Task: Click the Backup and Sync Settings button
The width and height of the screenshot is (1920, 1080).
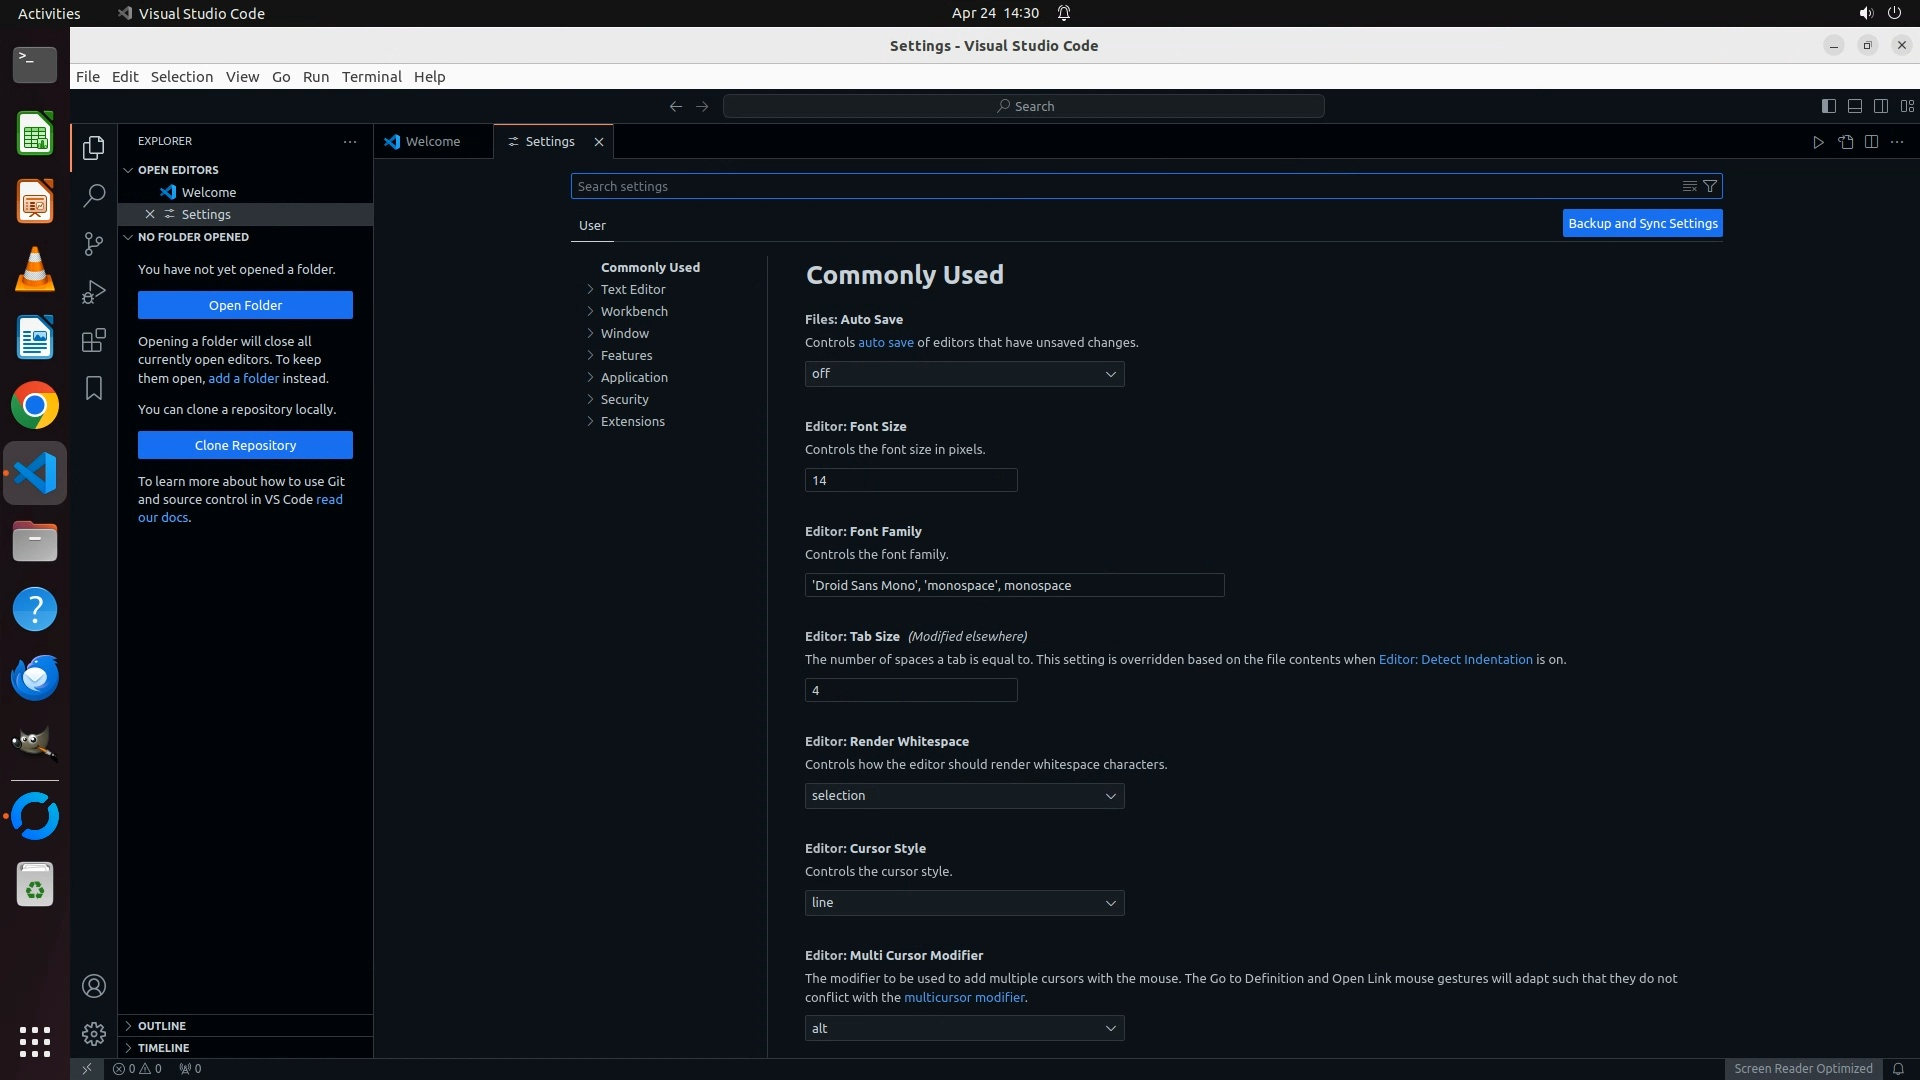Action: (x=1642, y=224)
